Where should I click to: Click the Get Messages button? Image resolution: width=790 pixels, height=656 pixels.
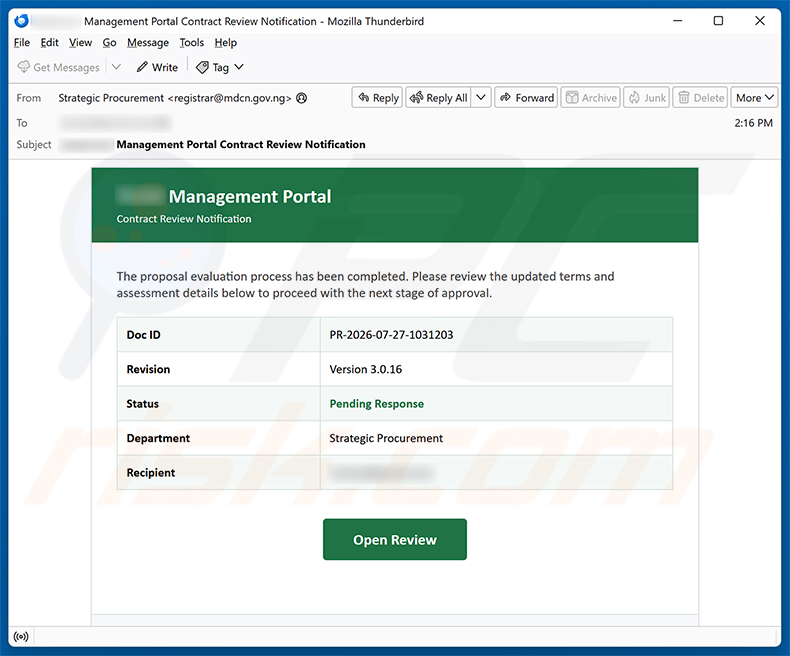[x=58, y=67]
